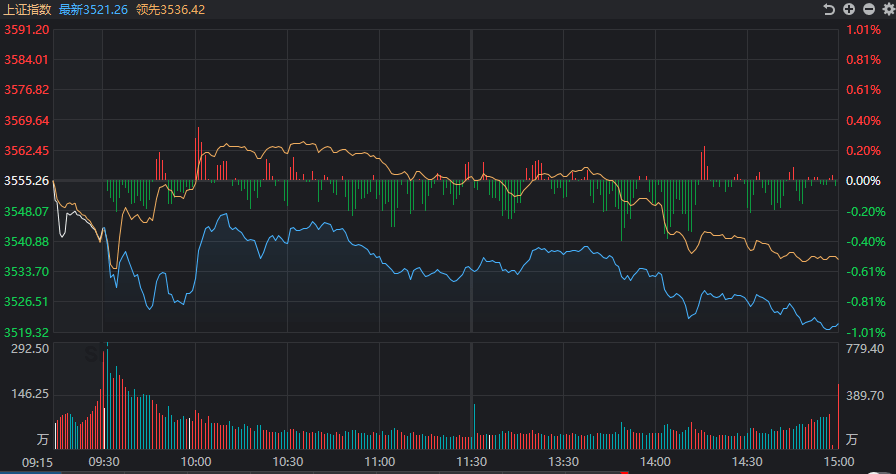Viewport: 896px width, 474px height.
Task: Click the red 1.01% percent label
Action: 863,30
